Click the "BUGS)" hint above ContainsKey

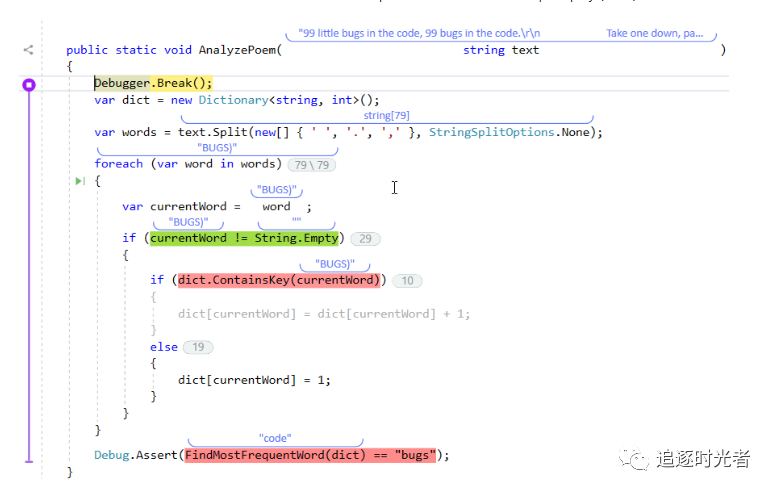[x=335, y=264]
